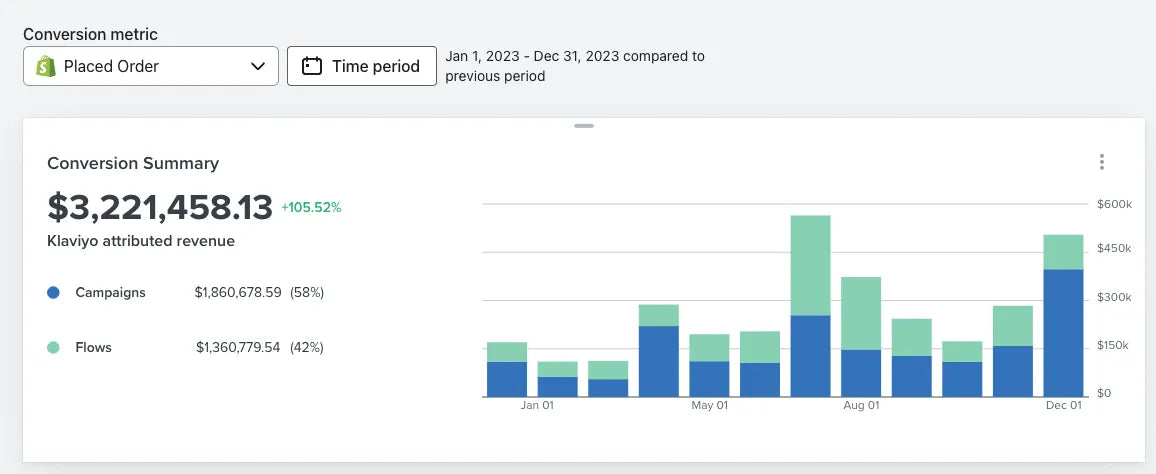Click the green segment of last December bar
Image resolution: width=1156 pixels, height=474 pixels.
(1063, 252)
